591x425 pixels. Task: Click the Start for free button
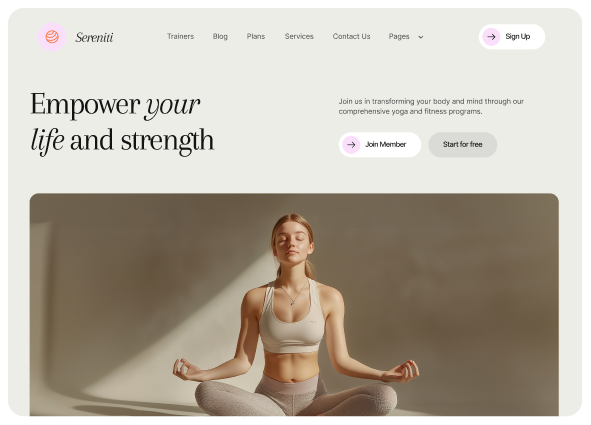(462, 145)
